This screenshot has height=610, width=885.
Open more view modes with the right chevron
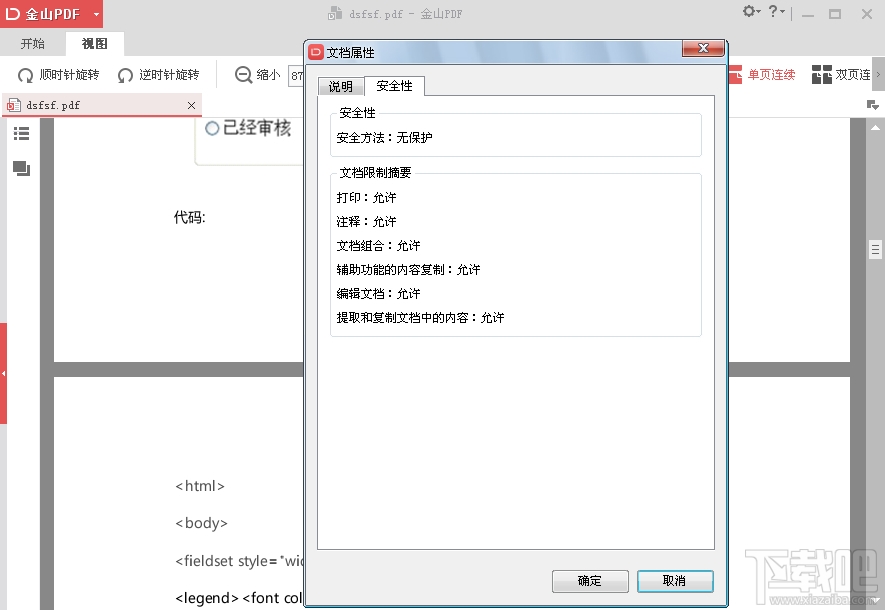pyautogui.click(x=878, y=74)
